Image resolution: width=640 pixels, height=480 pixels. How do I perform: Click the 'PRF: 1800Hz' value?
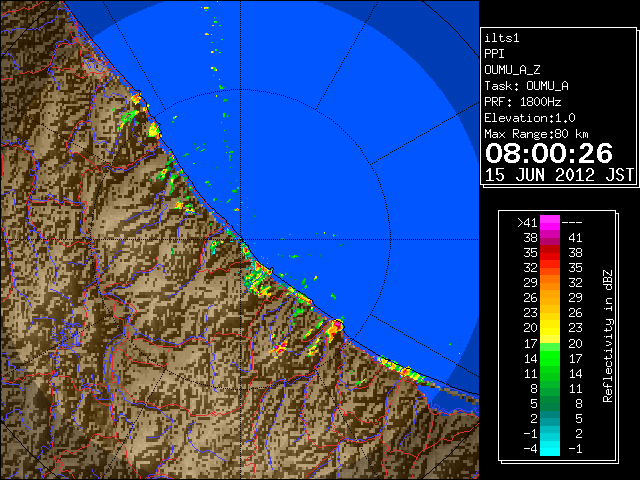pyautogui.click(x=523, y=102)
